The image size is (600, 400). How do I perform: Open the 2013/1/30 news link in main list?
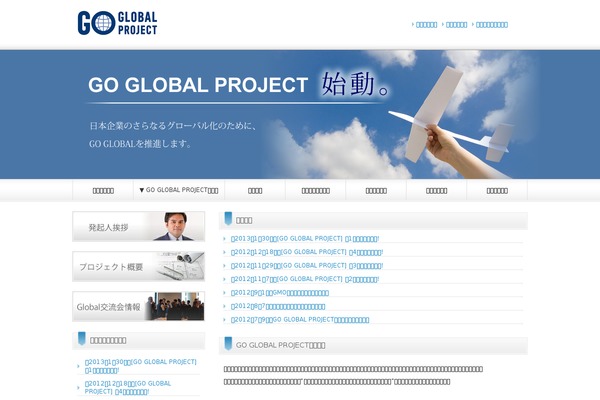[x=305, y=239]
